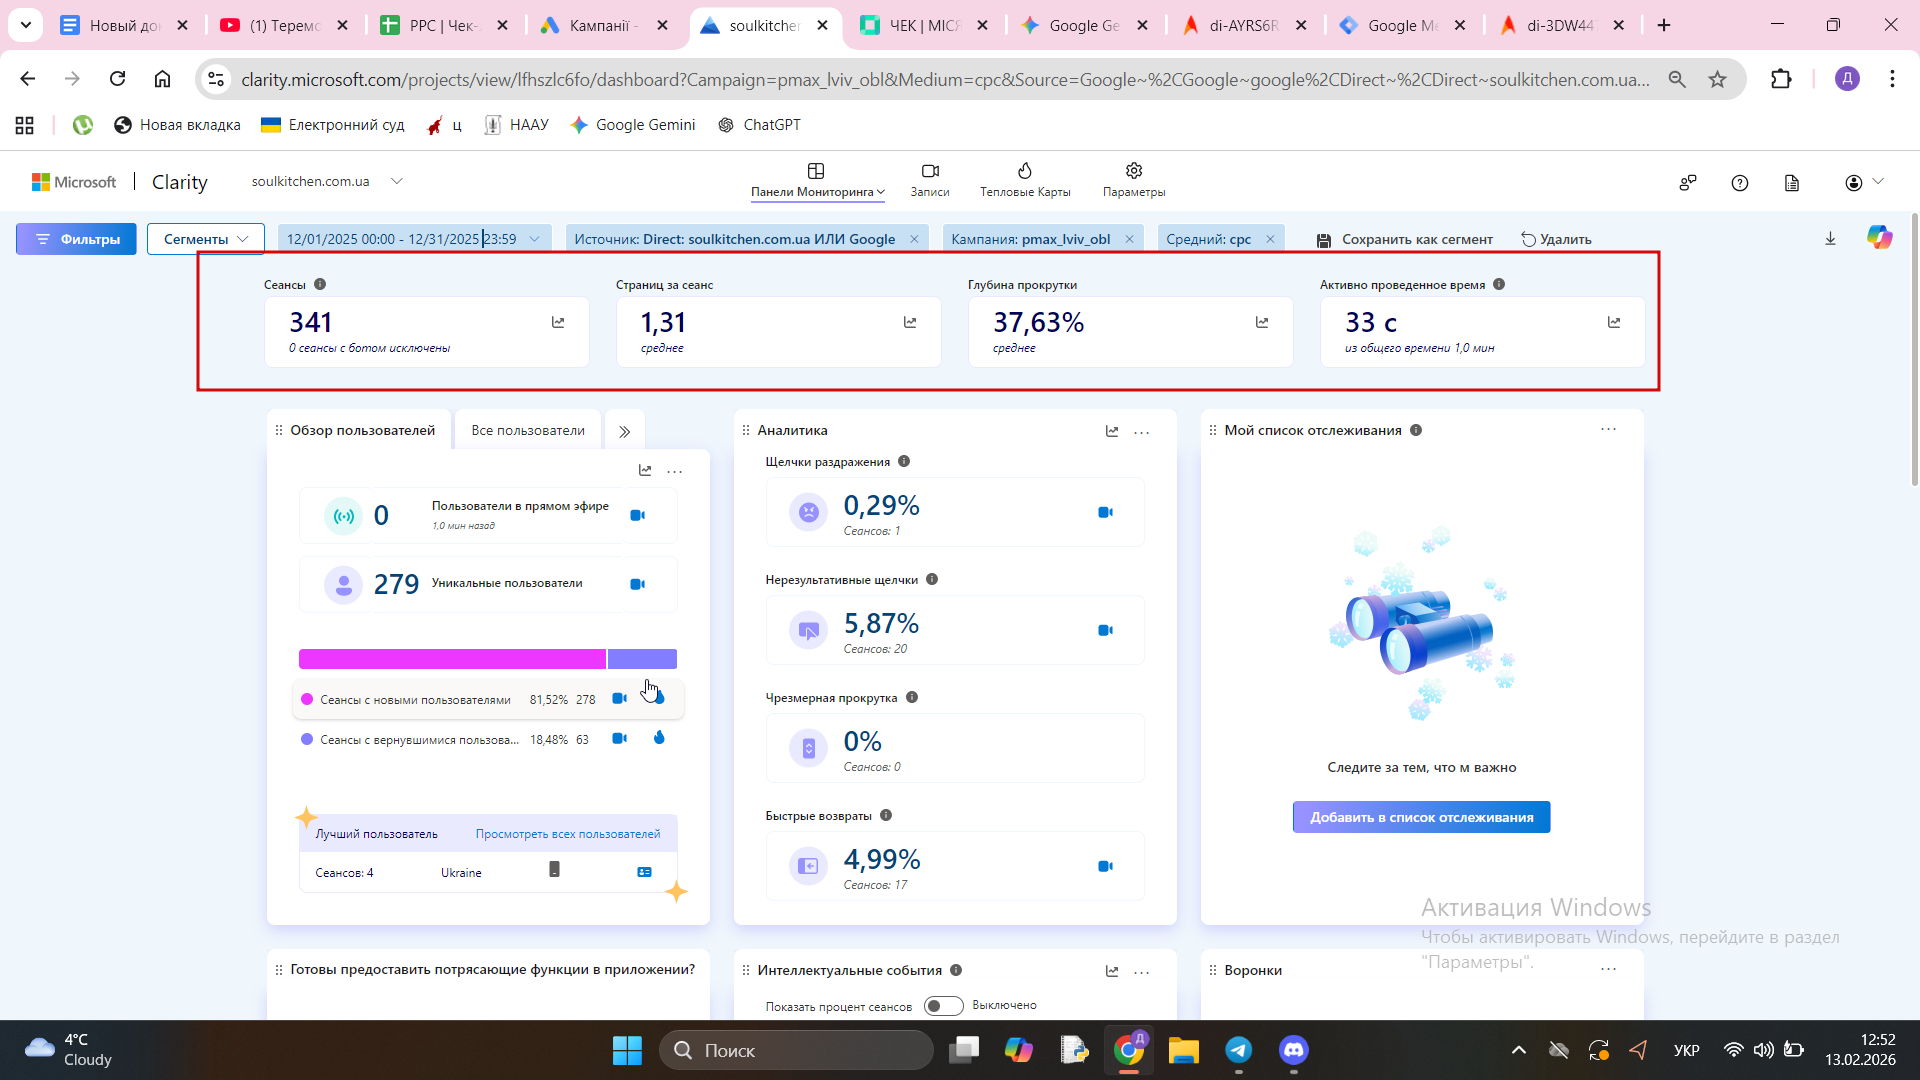
Task: Open Тепловые Карты heatmaps icon
Action: 1024,171
